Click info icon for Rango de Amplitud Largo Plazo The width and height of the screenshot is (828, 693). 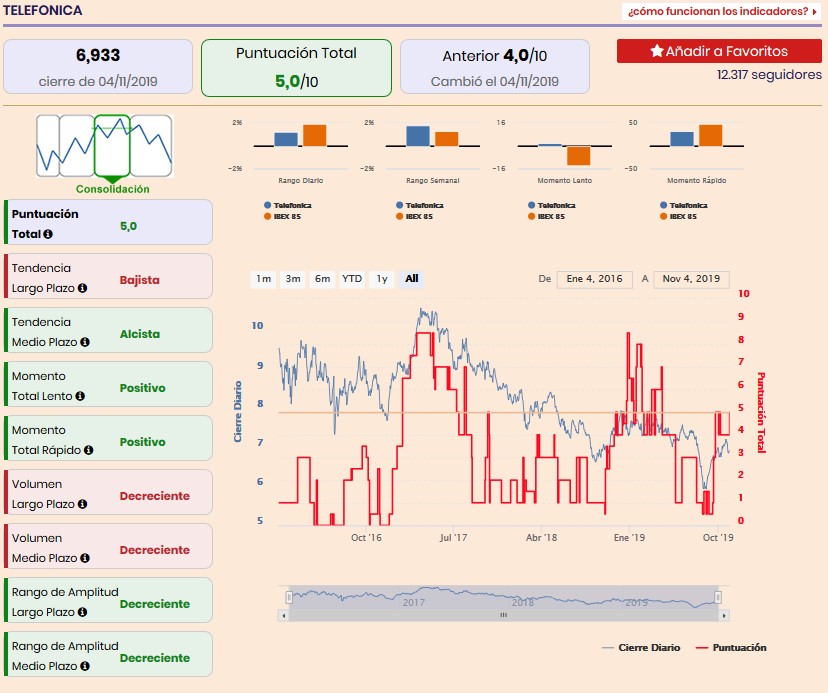point(82,612)
